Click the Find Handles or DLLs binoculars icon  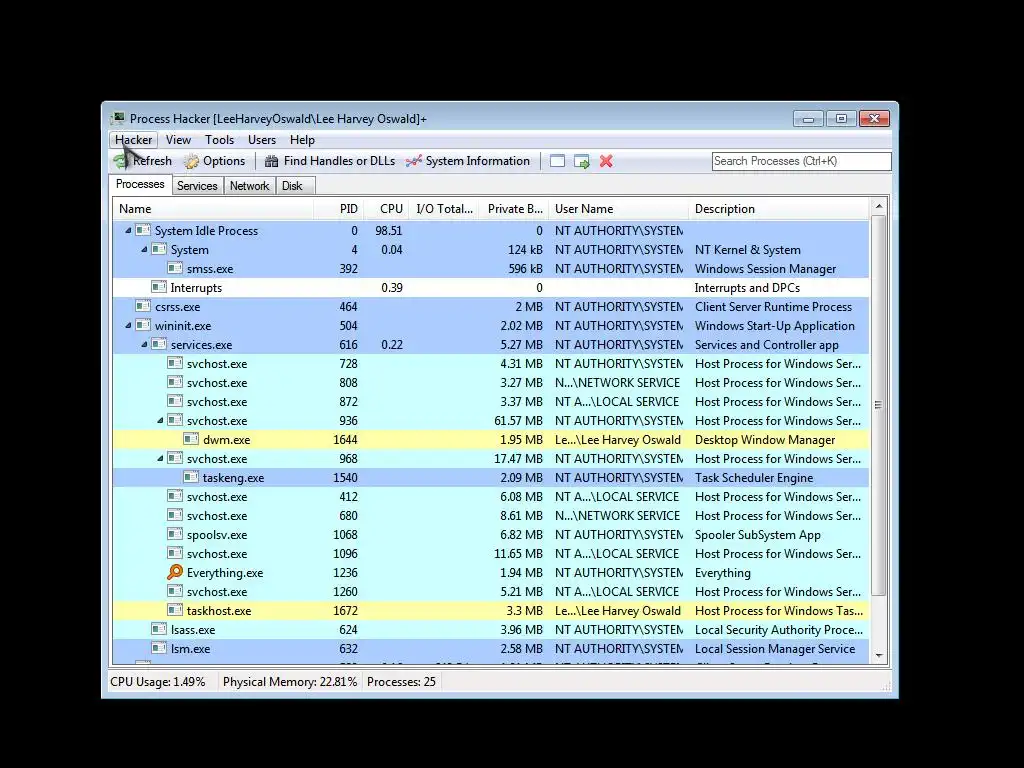pyautogui.click(x=271, y=161)
